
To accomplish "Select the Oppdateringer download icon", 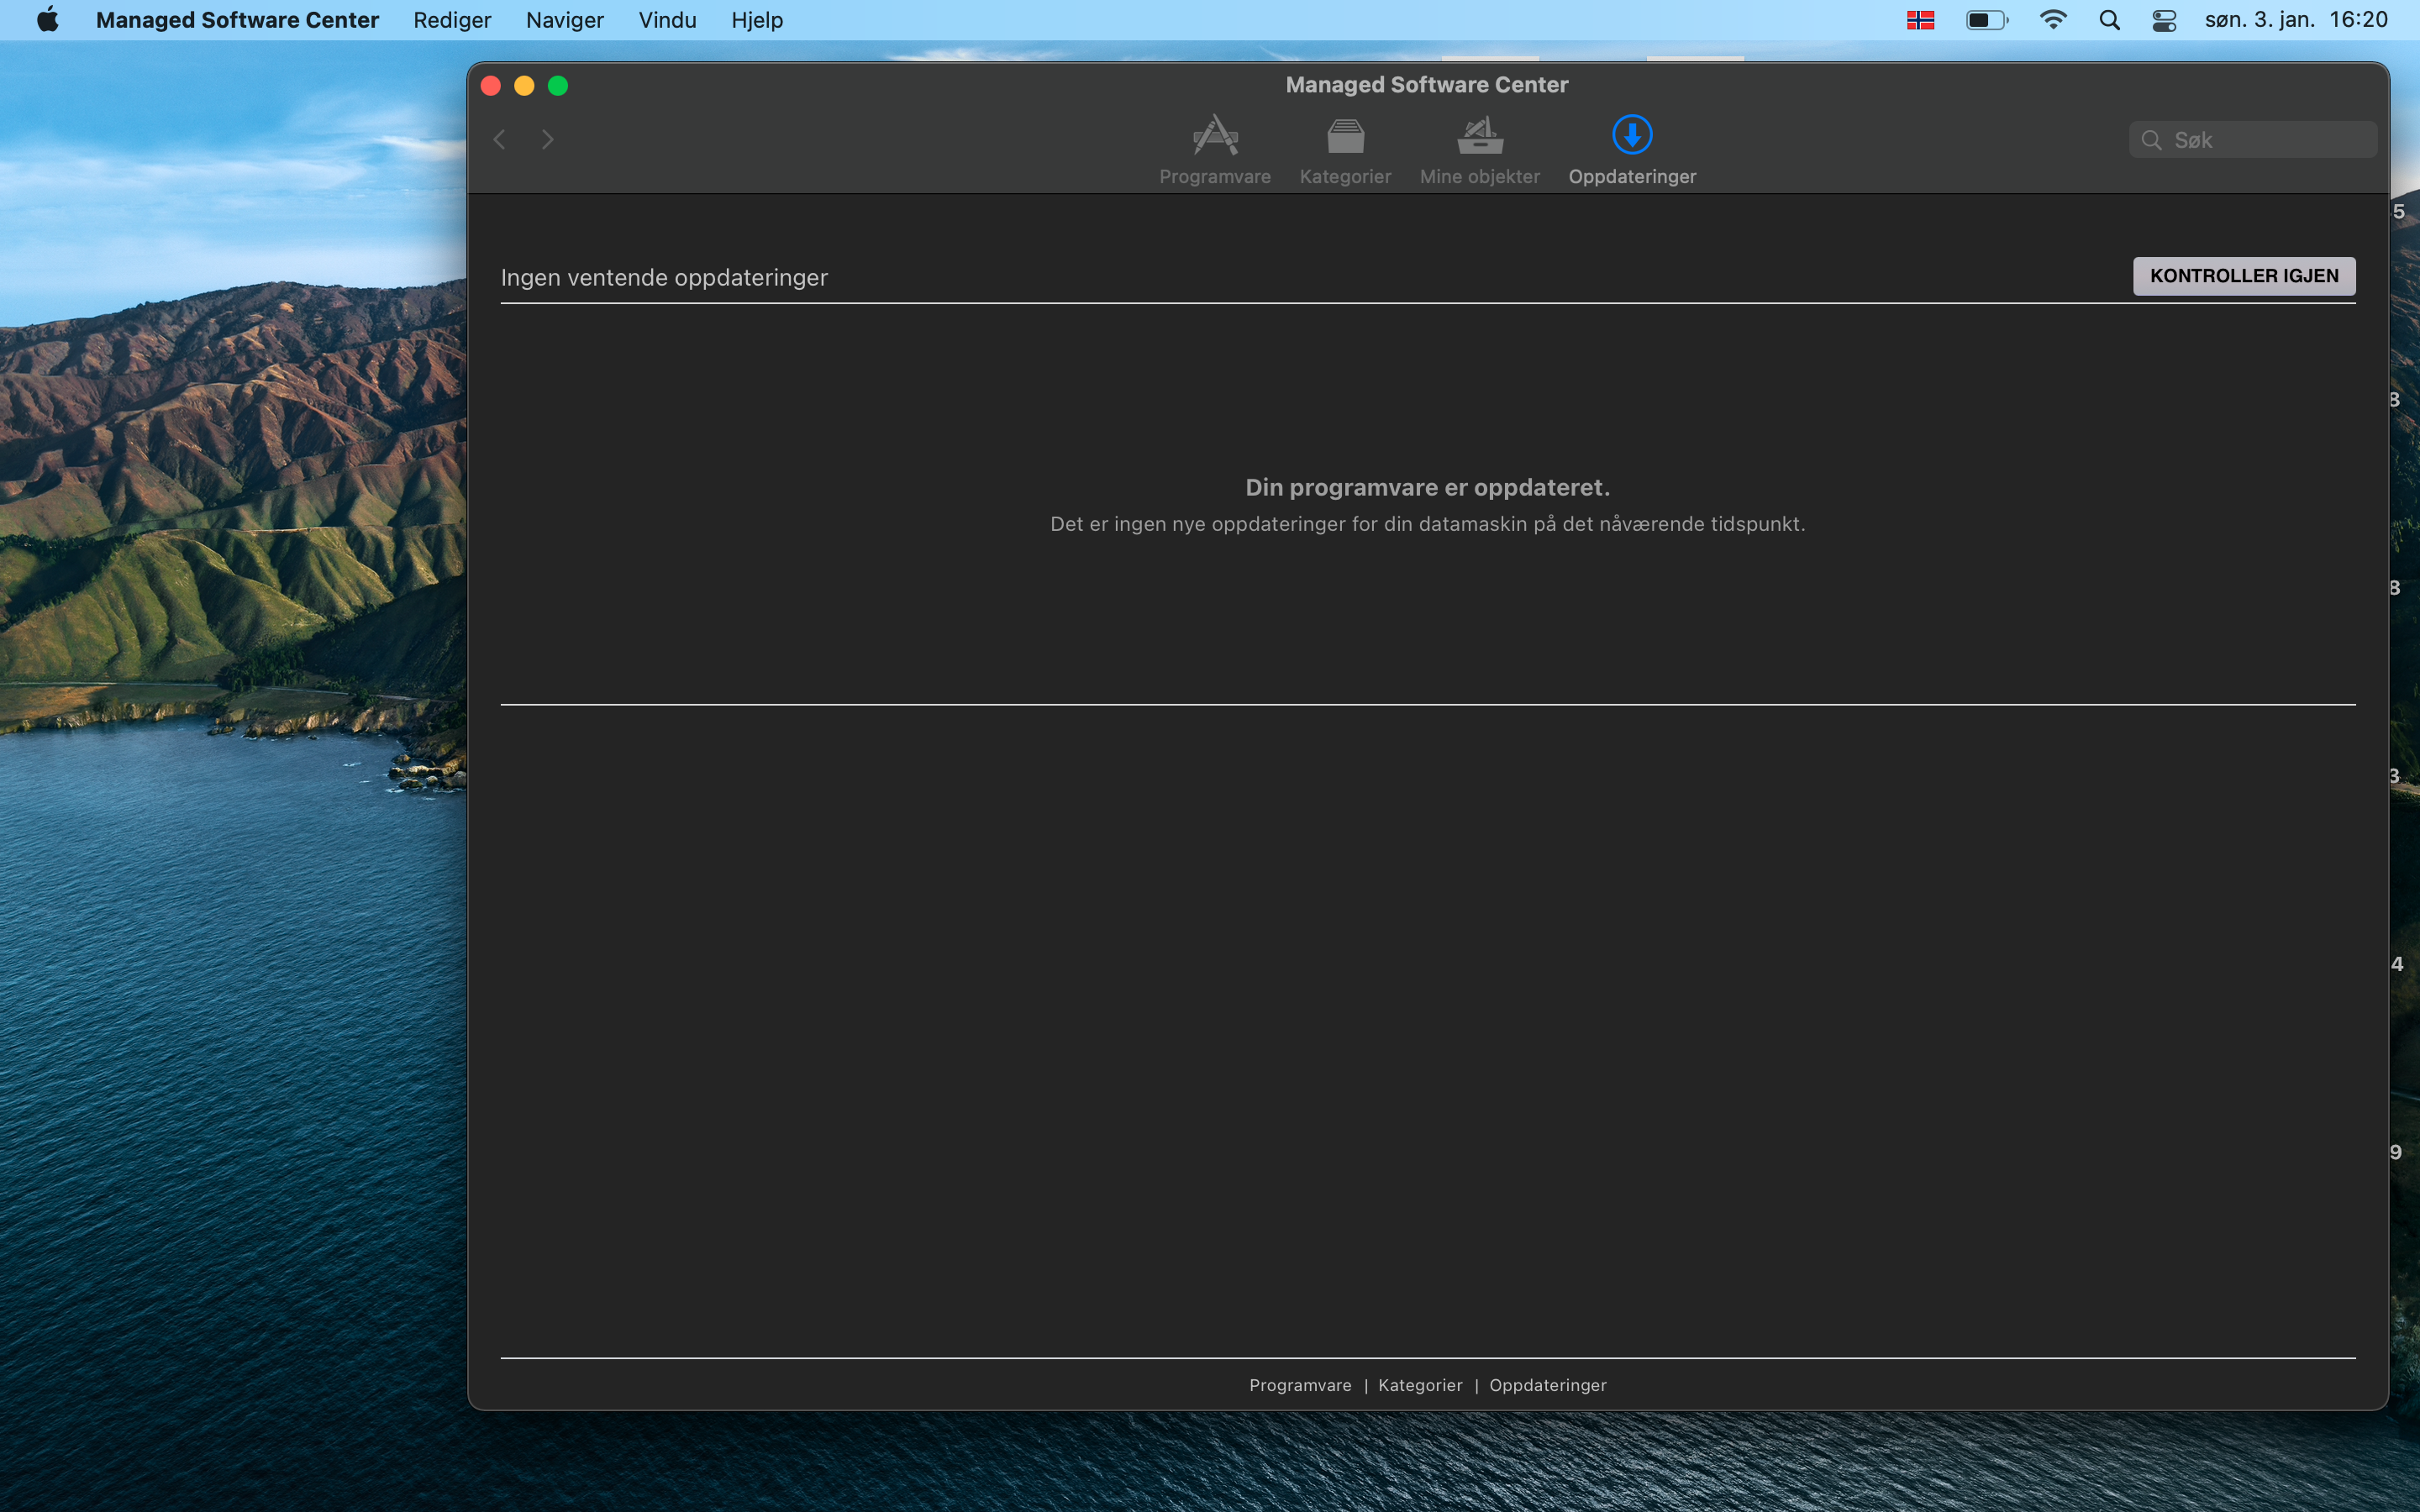I will point(1632,135).
